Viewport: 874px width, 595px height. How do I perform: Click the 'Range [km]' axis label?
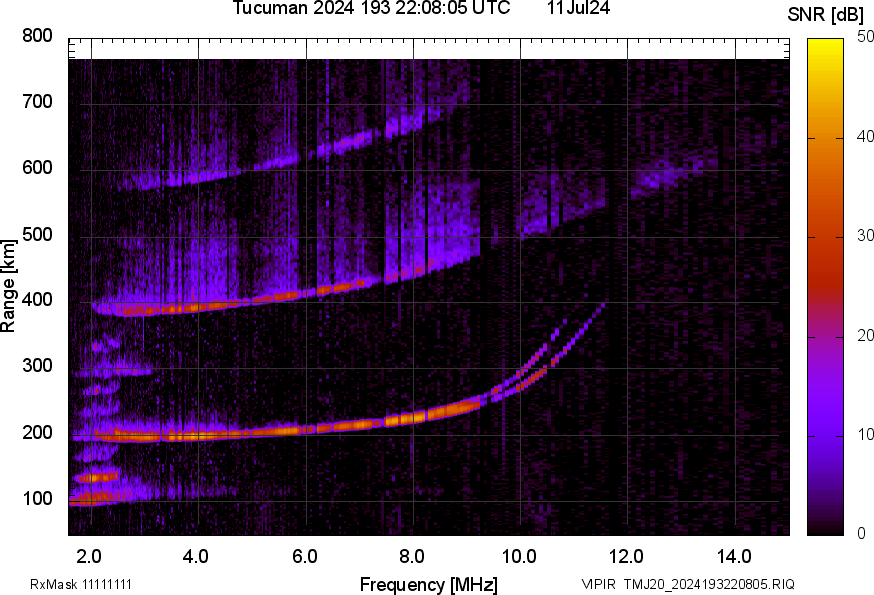pos(8,287)
